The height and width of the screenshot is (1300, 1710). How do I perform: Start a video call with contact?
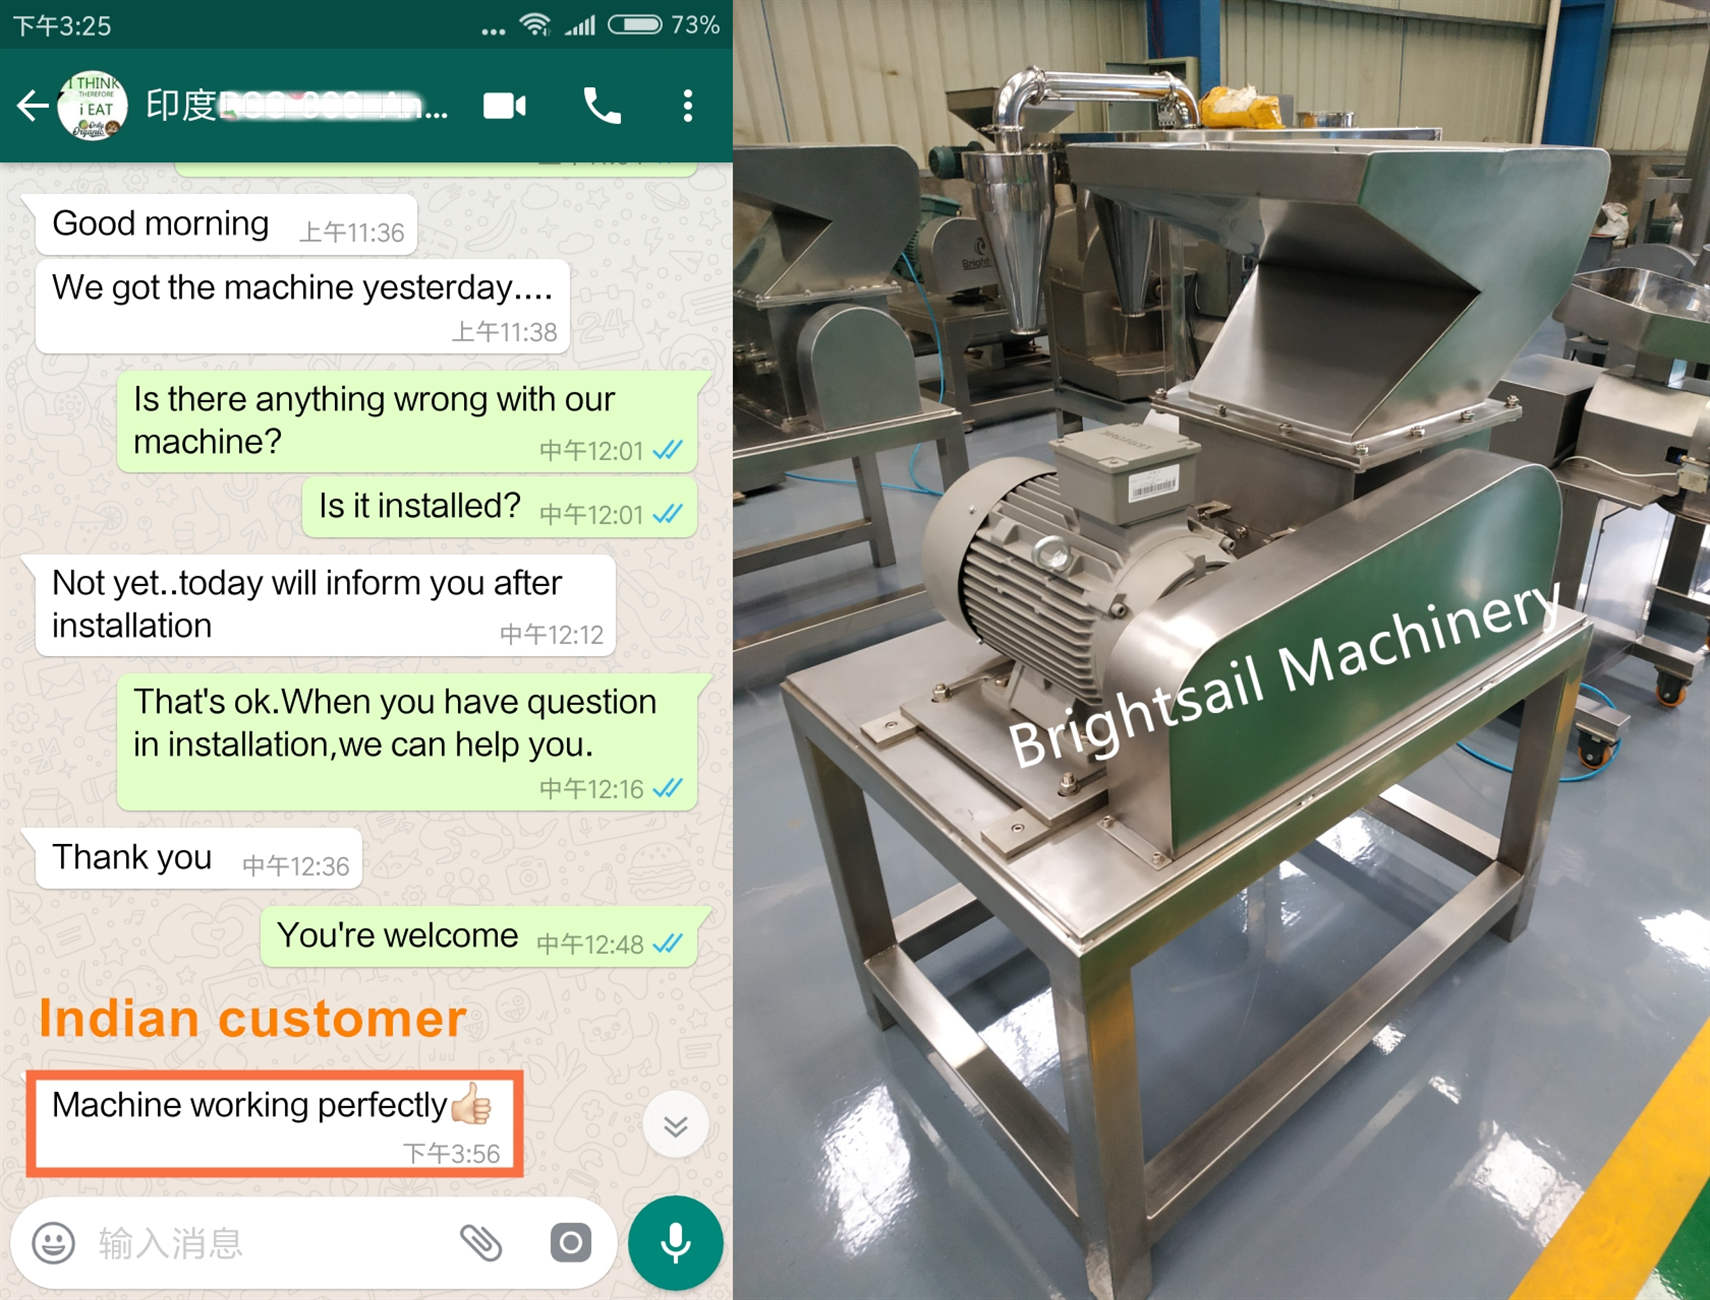click(x=505, y=106)
